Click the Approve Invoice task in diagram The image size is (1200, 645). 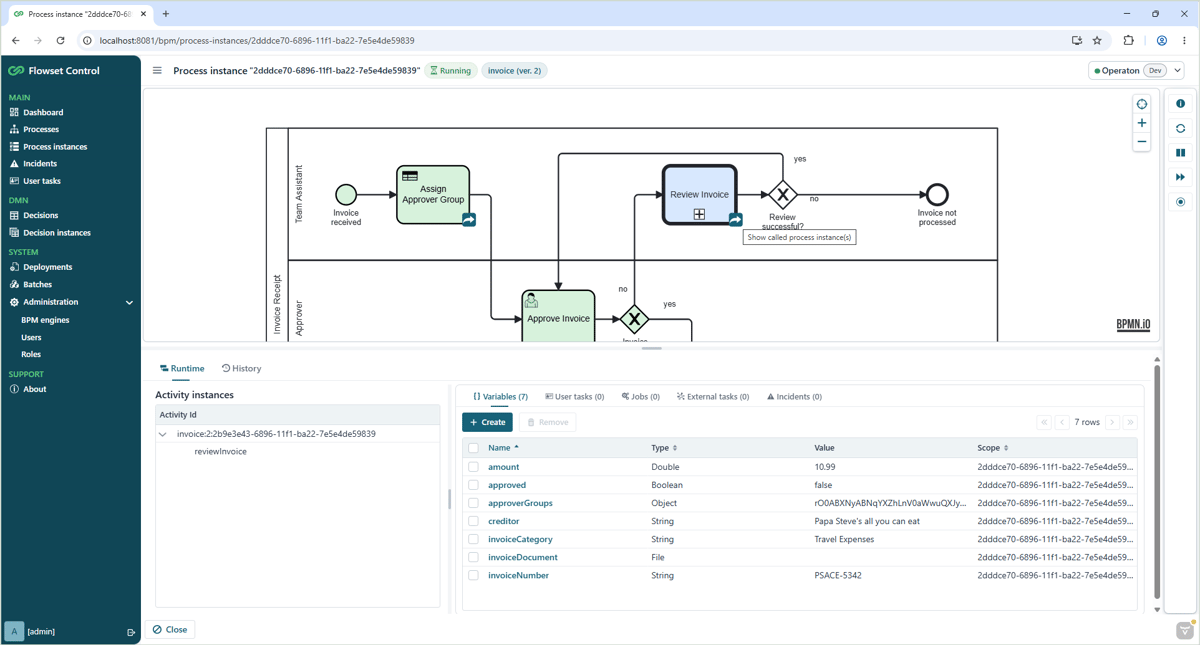[x=558, y=316]
